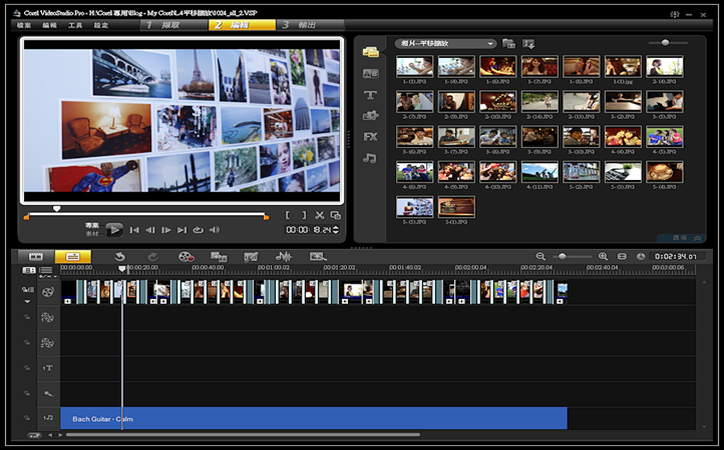Click the enlarge preview window icon

point(336,215)
